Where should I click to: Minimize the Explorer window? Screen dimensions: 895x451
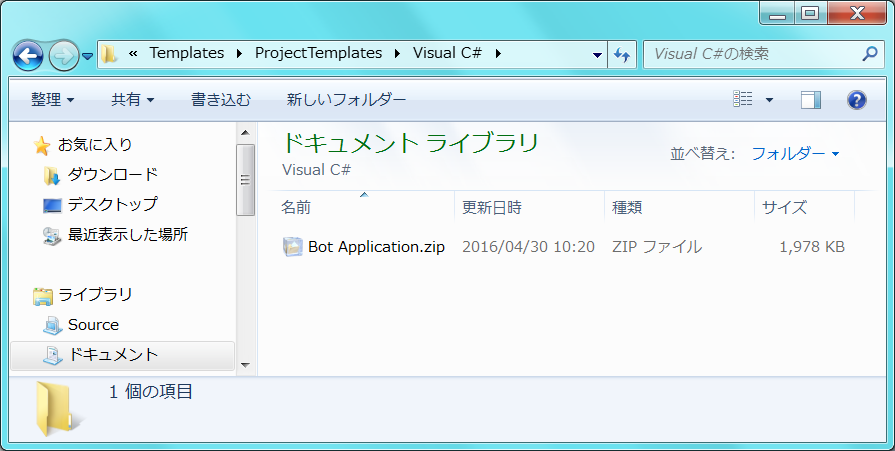777,14
